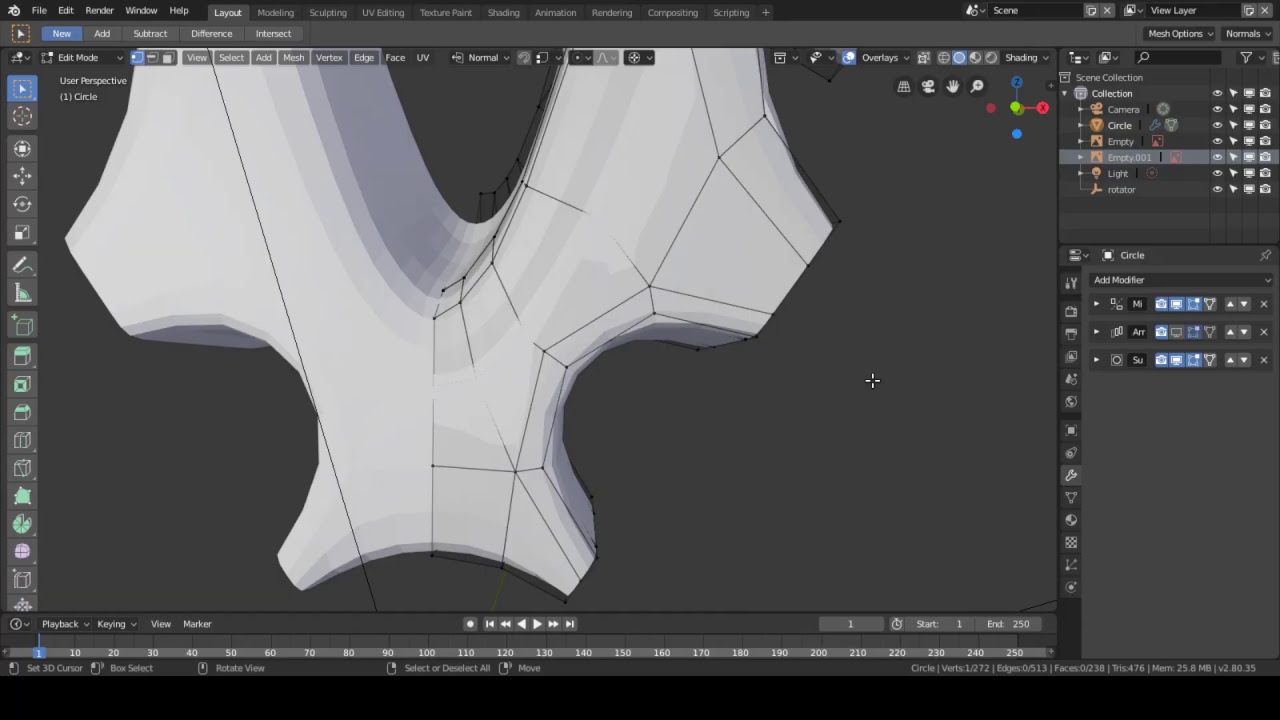Play the animation in the timeline

tap(537, 624)
